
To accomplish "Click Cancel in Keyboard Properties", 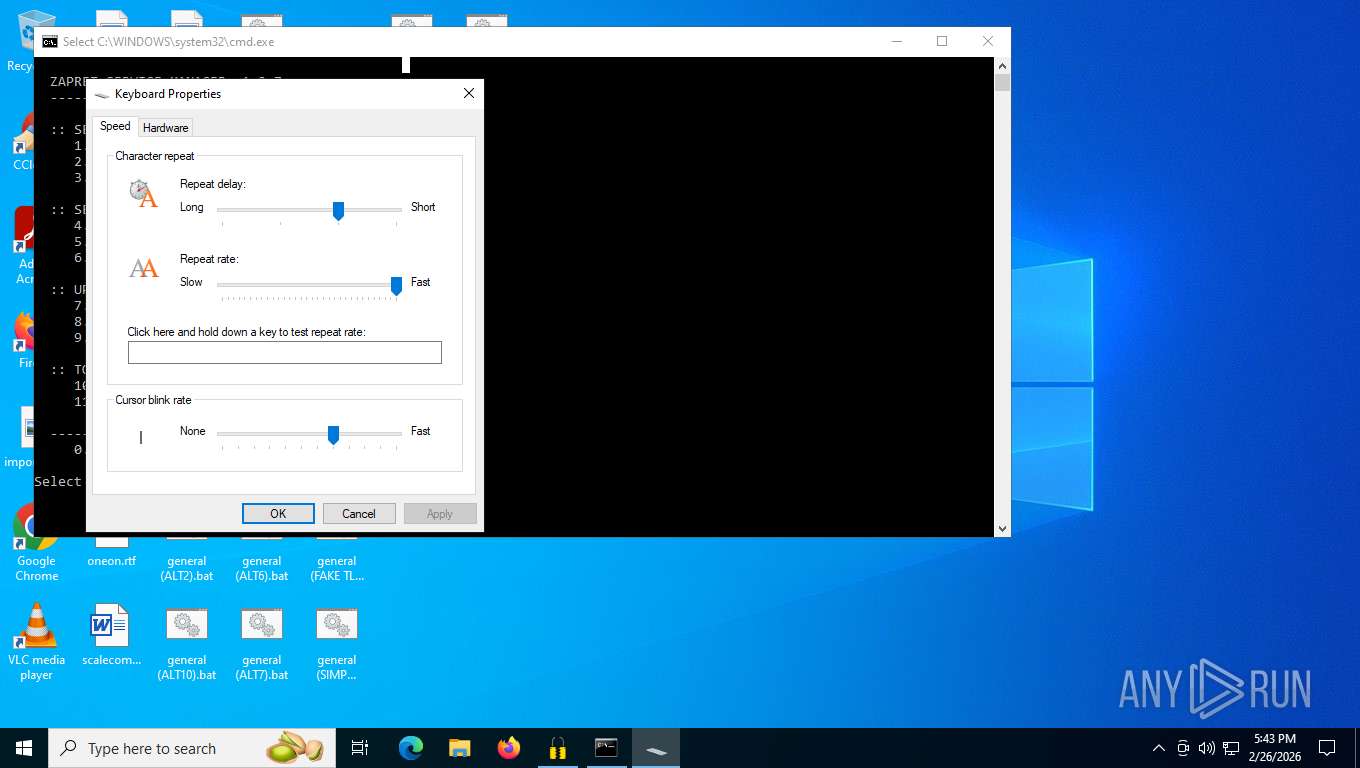I will [x=359, y=513].
